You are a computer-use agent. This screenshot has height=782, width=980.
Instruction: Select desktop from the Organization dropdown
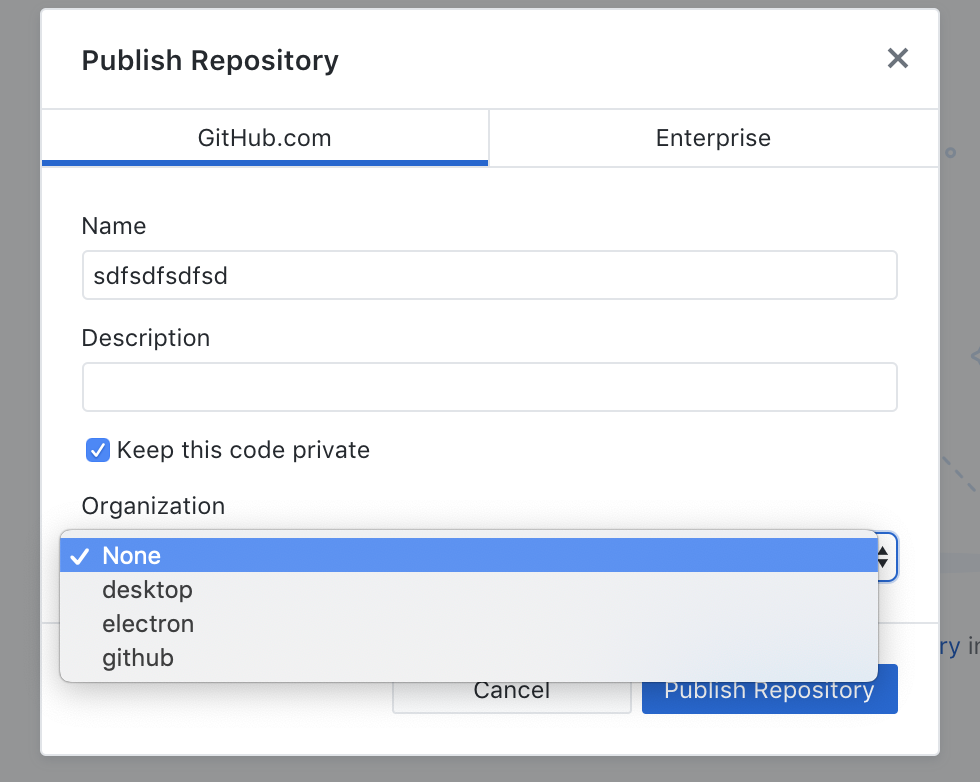[147, 589]
